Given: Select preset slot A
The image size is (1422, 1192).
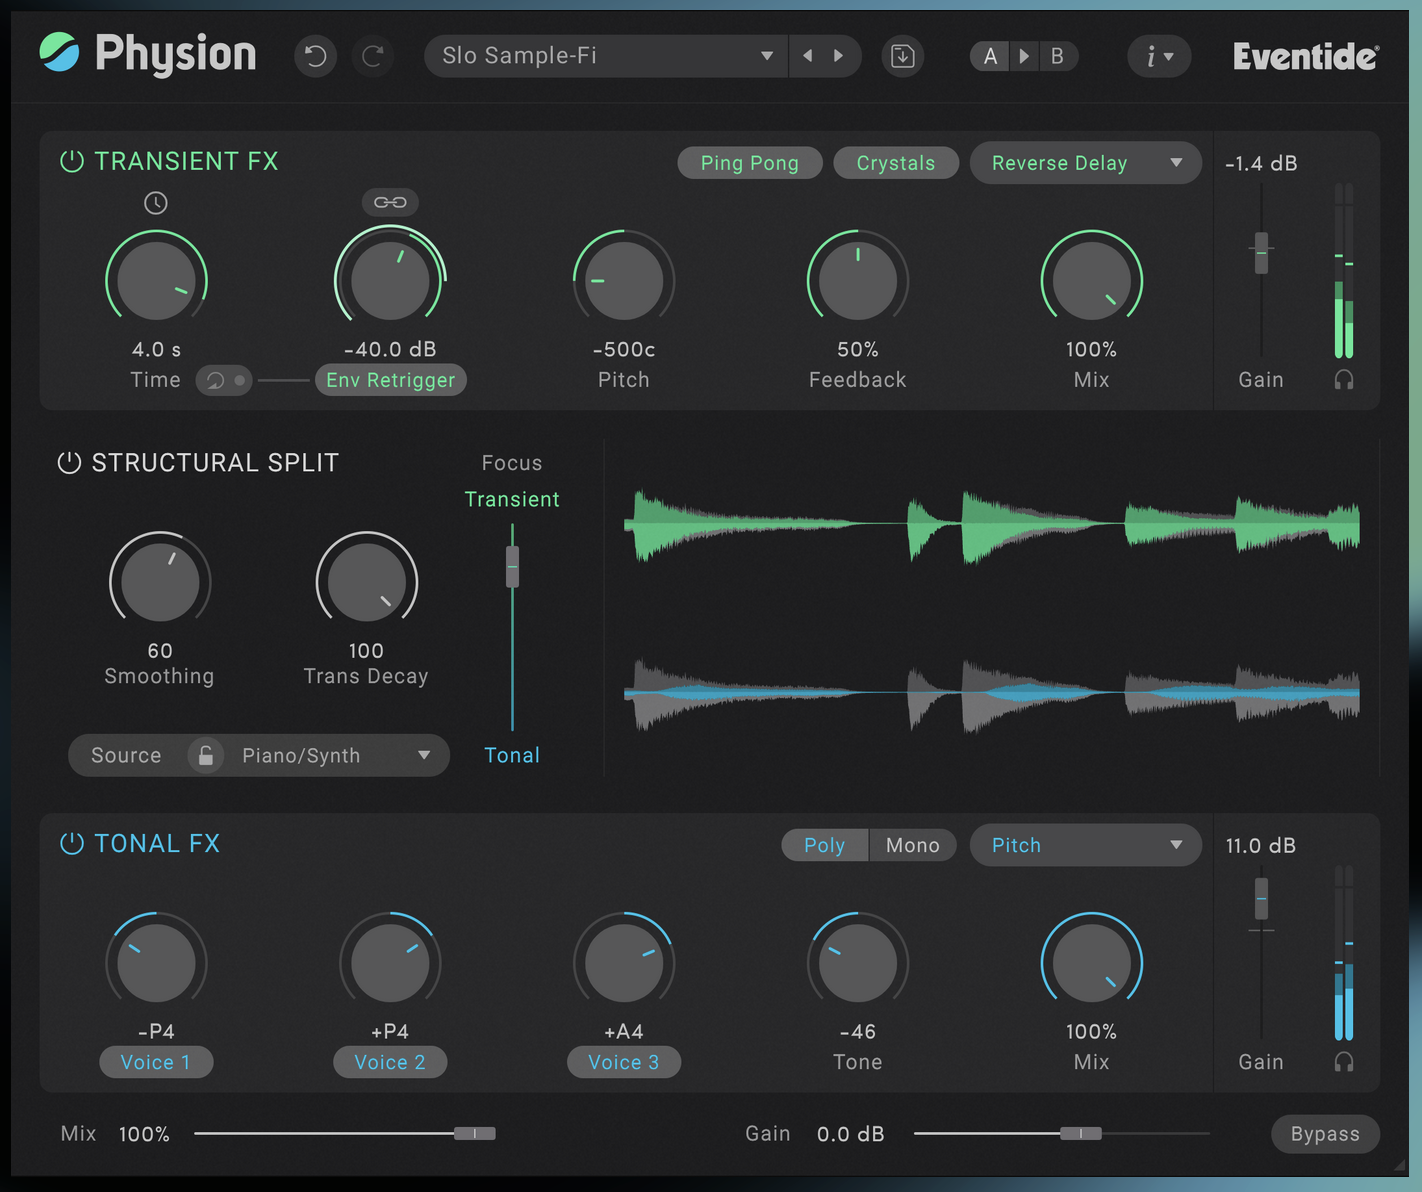Looking at the screenshot, I should tap(991, 56).
